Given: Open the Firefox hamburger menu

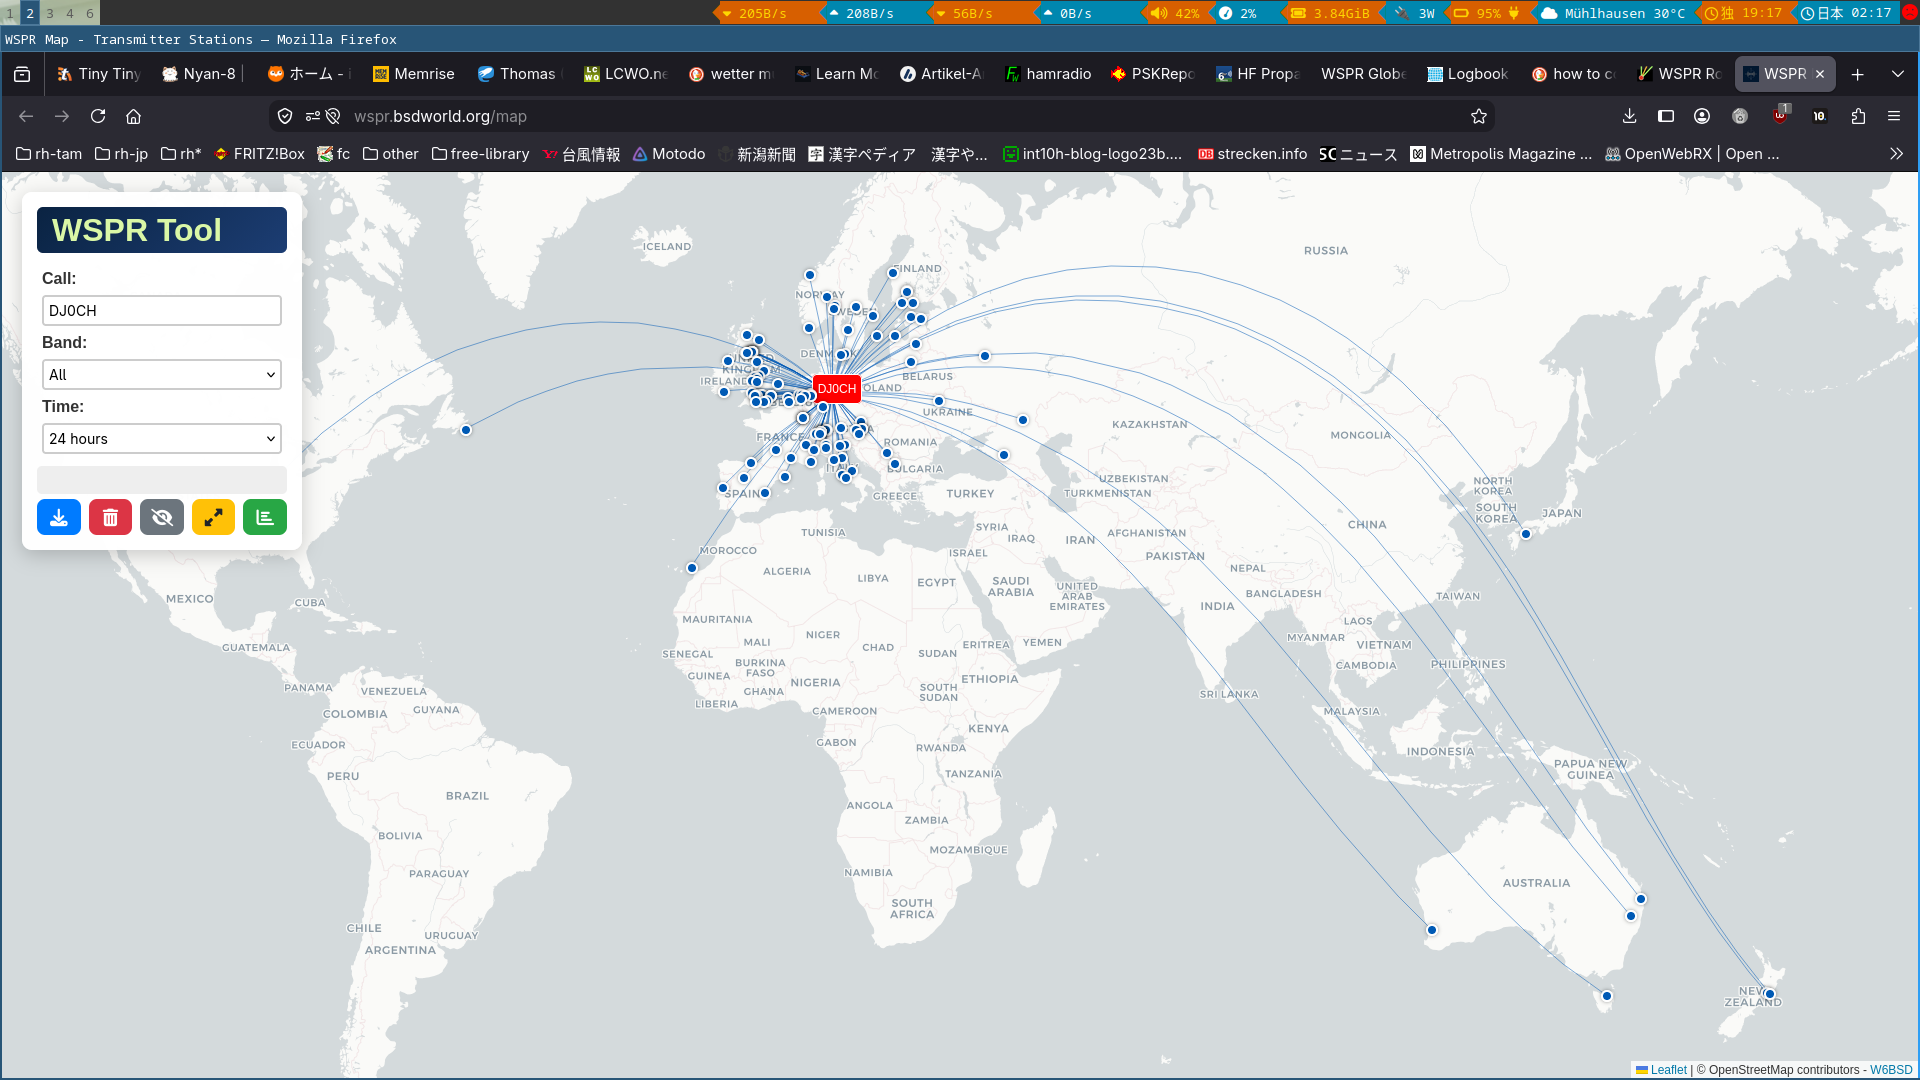Looking at the screenshot, I should (x=1894, y=116).
